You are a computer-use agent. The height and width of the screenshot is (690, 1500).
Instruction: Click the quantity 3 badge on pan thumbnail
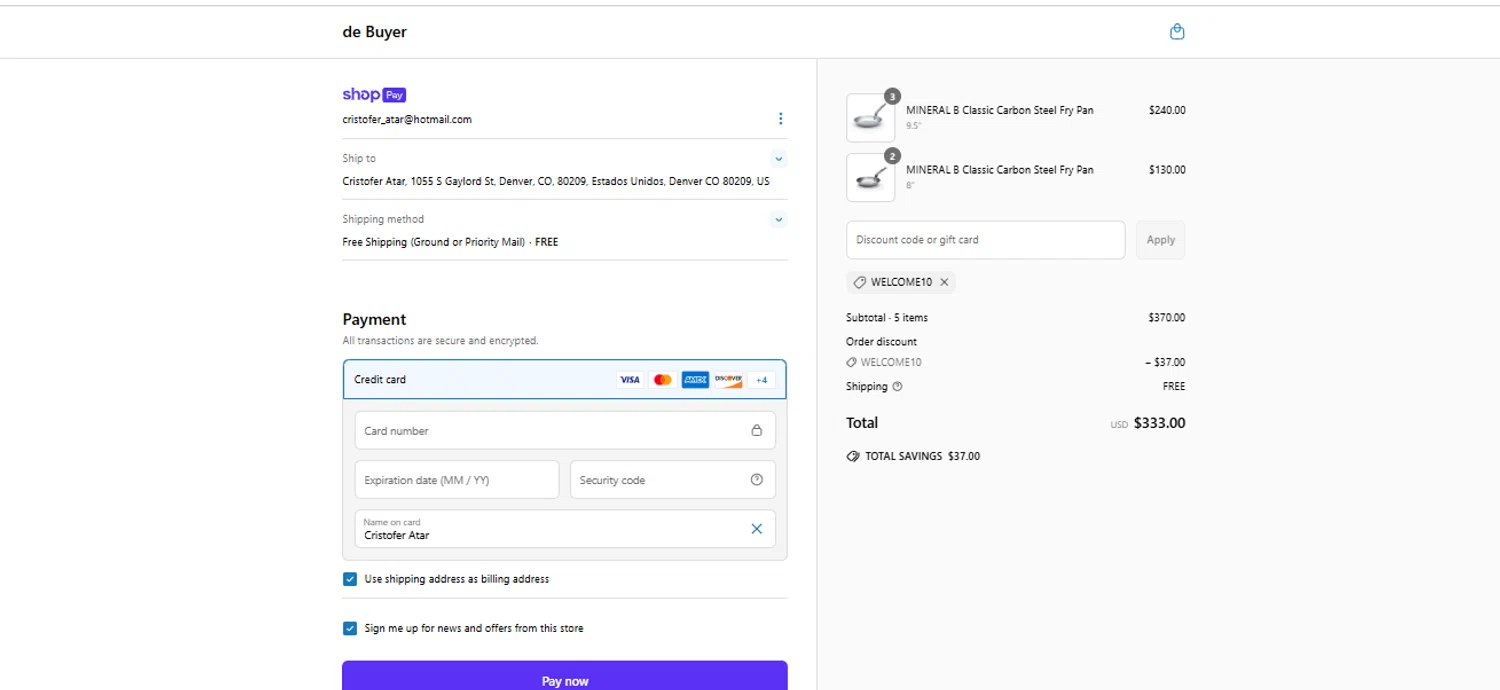click(892, 97)
